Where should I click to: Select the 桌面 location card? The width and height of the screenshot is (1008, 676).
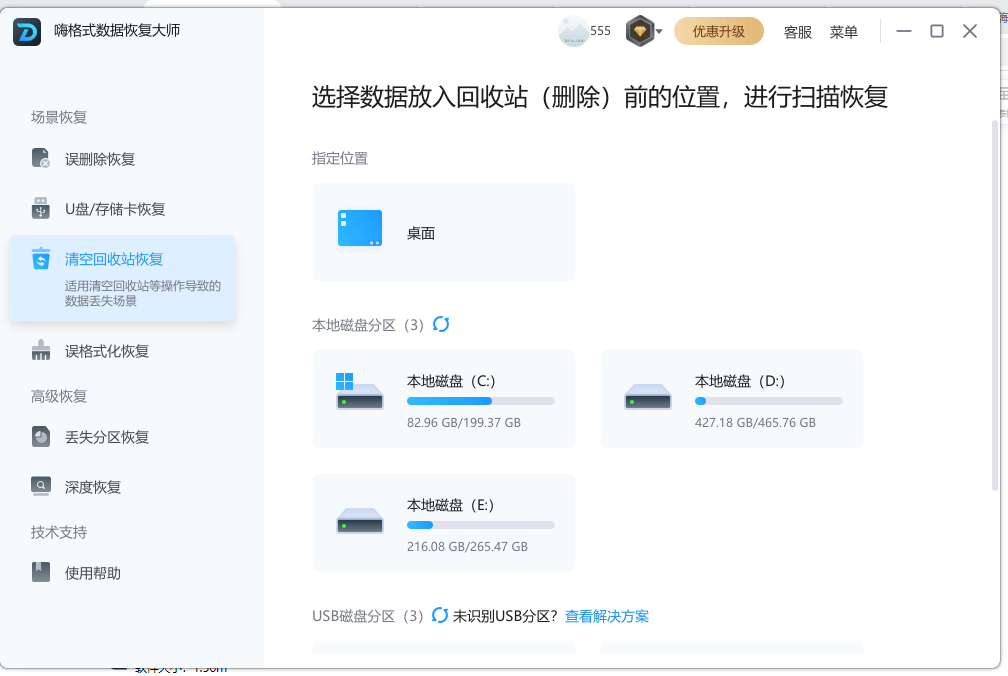click(x=444, y=232)
